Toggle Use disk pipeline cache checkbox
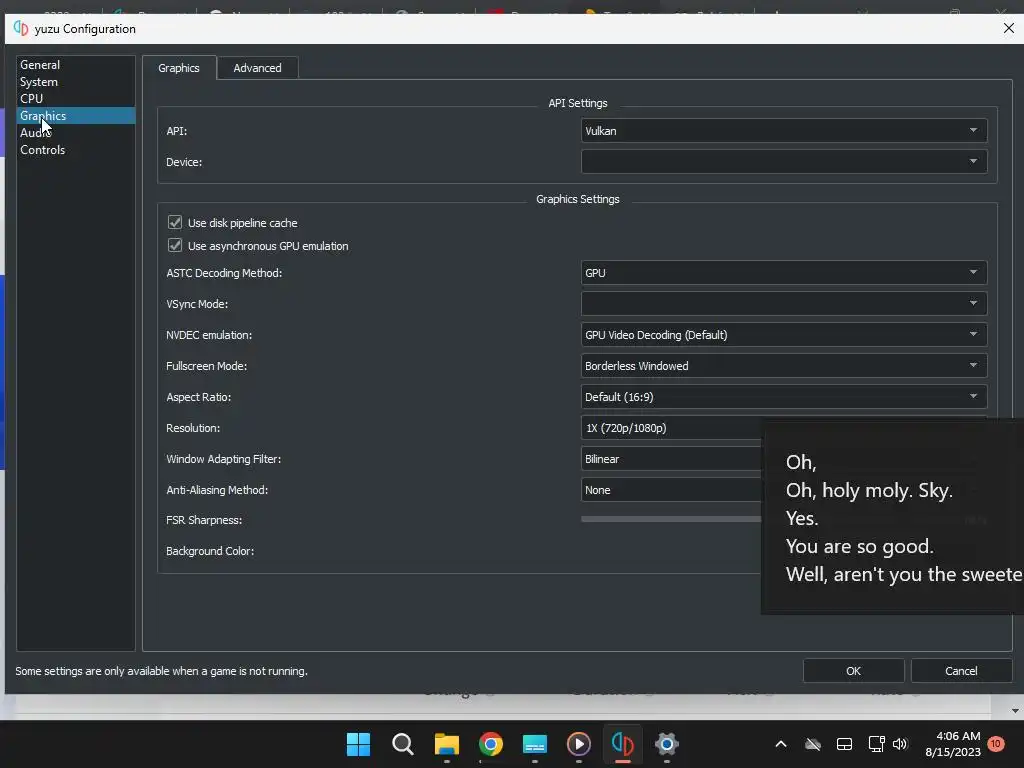The height and width of the screenshot is (768, 1024). [175, 223]
